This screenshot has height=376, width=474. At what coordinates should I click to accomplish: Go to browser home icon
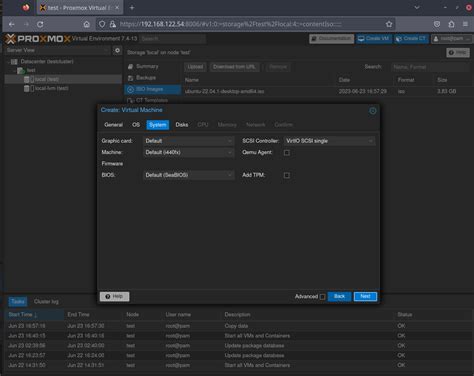87,24
